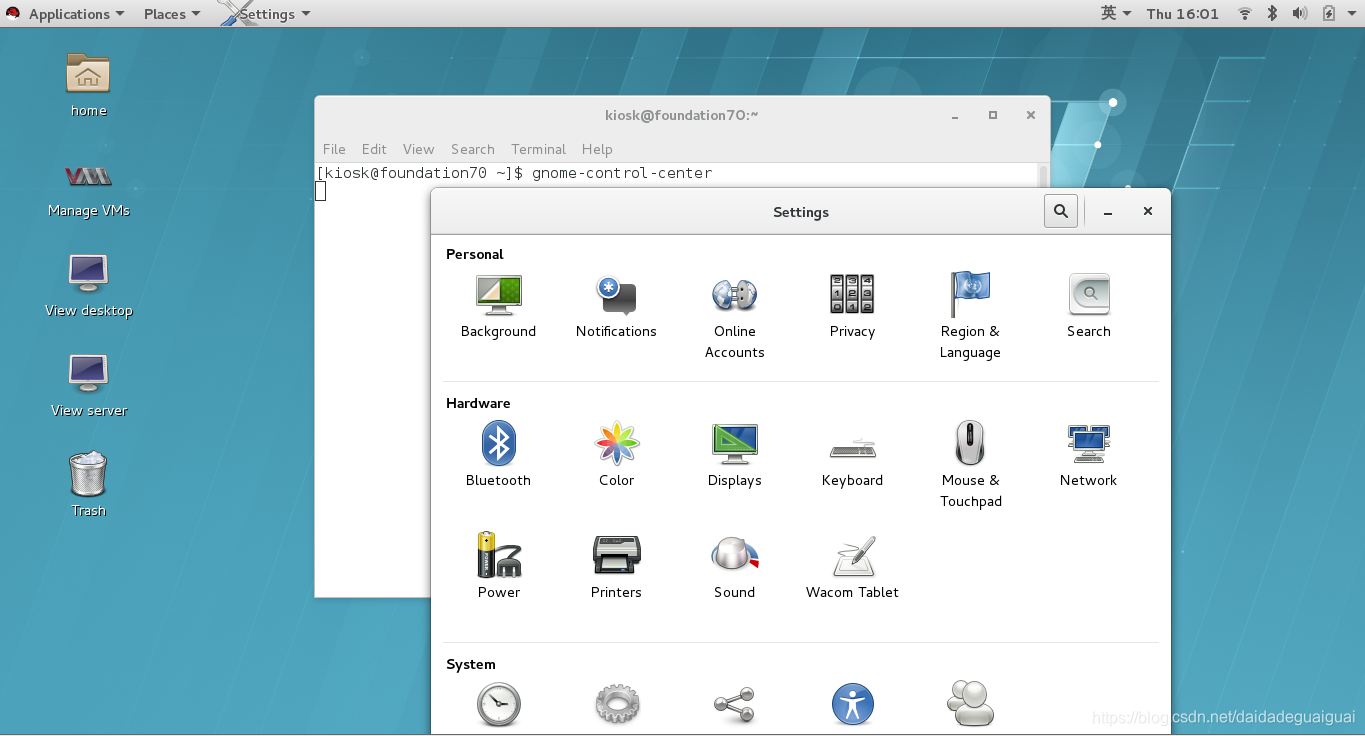Image resolution: width=1365 pixels, height=736 pixels.
Task: Click the Wi-Fi status icon
Action: pos(1245,13)
